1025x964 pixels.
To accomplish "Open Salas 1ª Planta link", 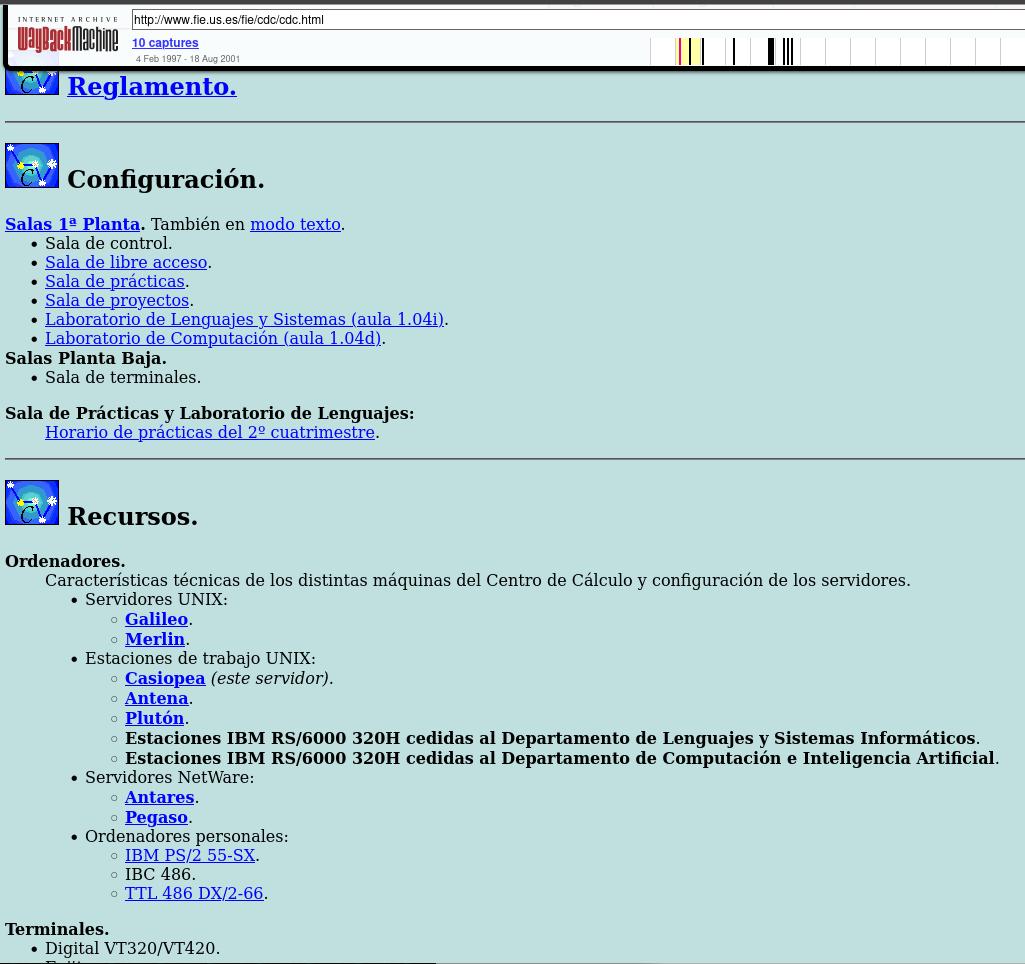I will tap(75, 224).
